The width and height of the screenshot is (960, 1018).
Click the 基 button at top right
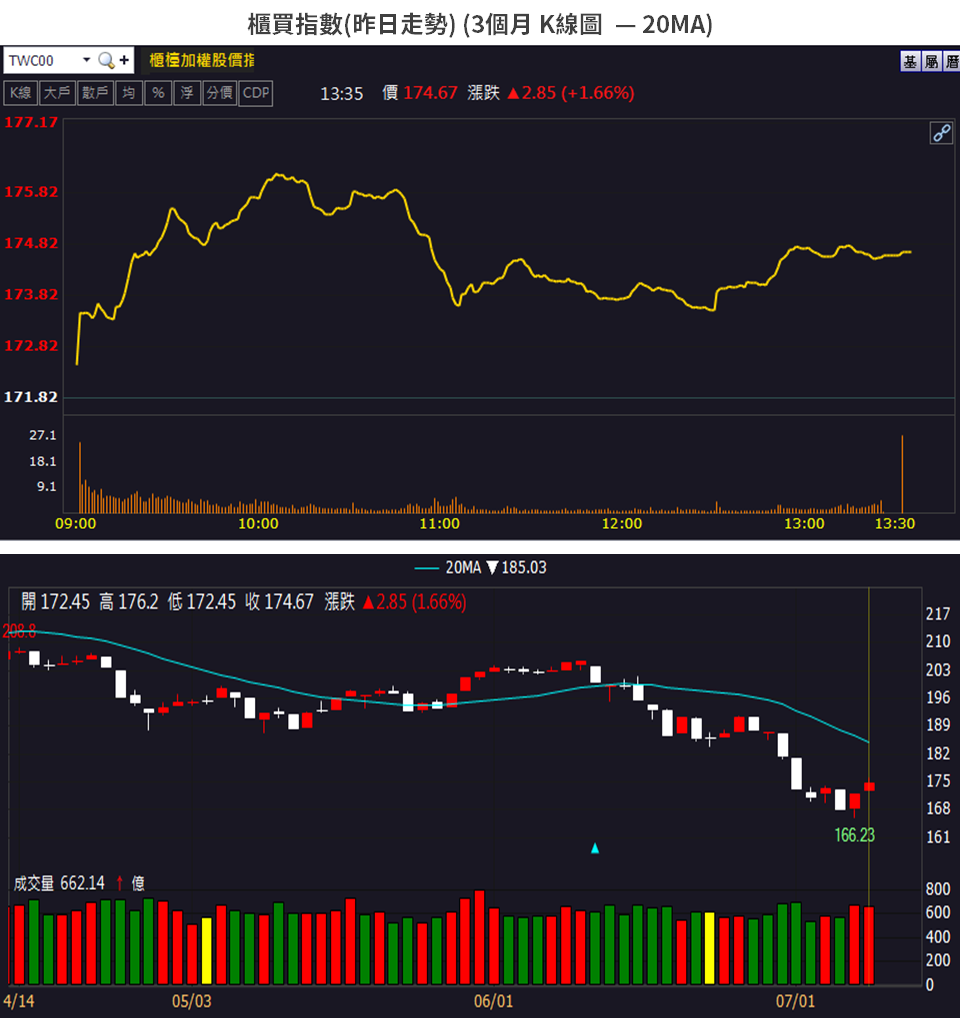pos(910,62)
